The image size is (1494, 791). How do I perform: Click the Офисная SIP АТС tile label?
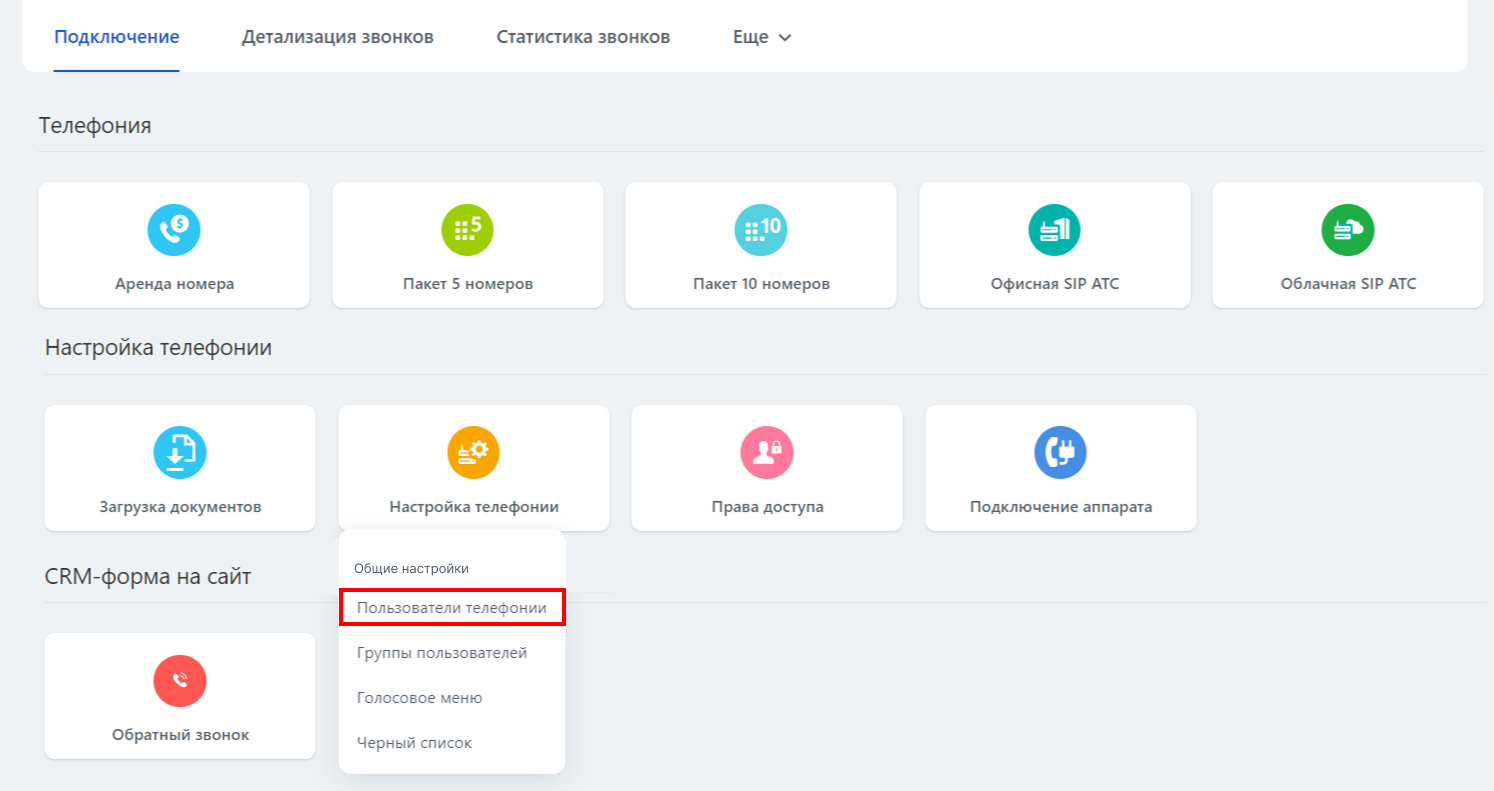tap(1054, 284)
